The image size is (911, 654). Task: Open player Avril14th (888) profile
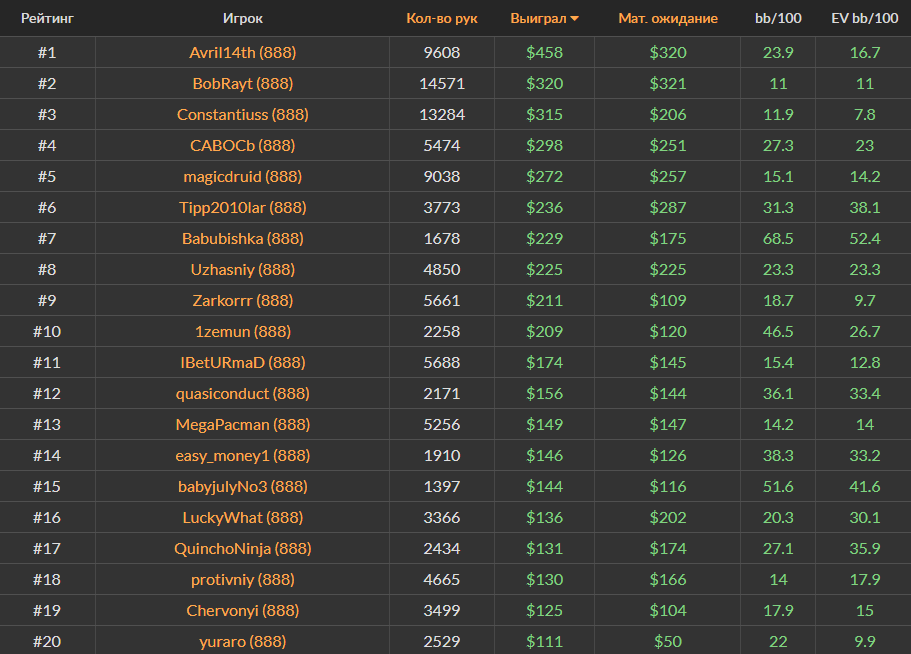tap(242, 52)
